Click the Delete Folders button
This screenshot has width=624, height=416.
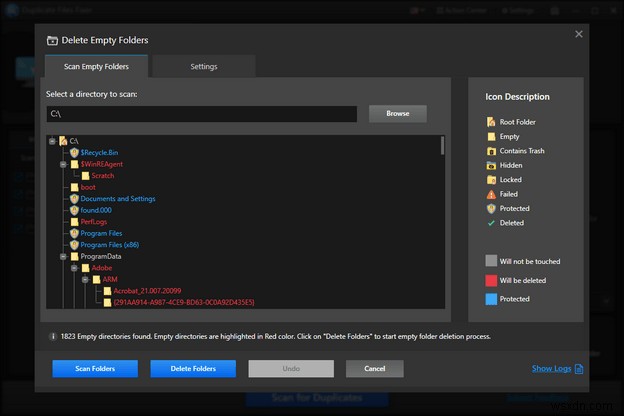pyautogui.click(x=193, y=369)
